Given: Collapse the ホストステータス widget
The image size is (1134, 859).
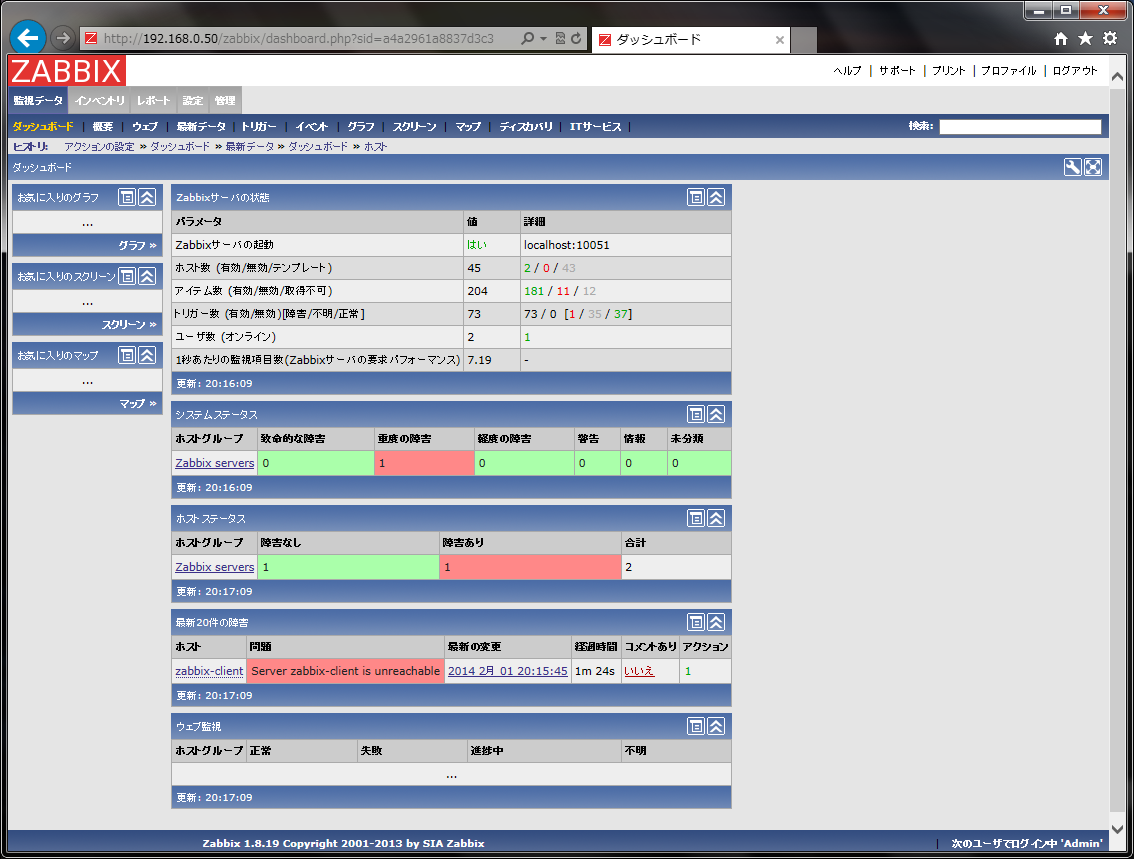Looking at the screenshot, I should 716,518.
